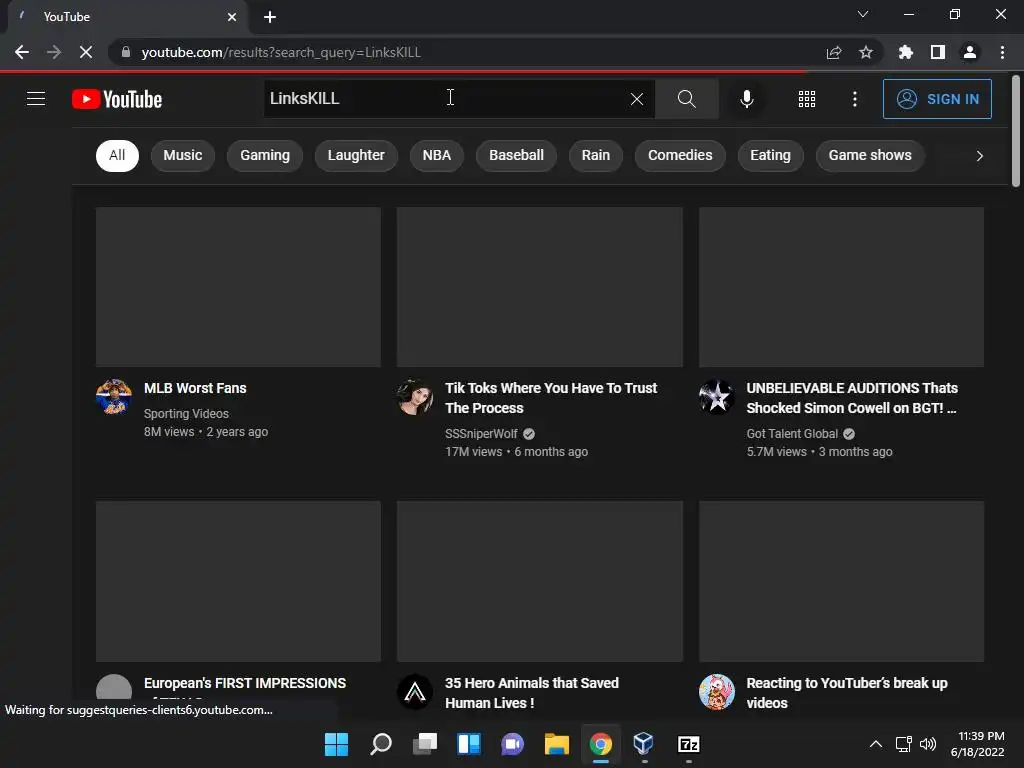Open Tik Toks Trust The Process thumbnail
Image resolution: width=1024 pixels, height=768 pixels.
tap(539, 287)
